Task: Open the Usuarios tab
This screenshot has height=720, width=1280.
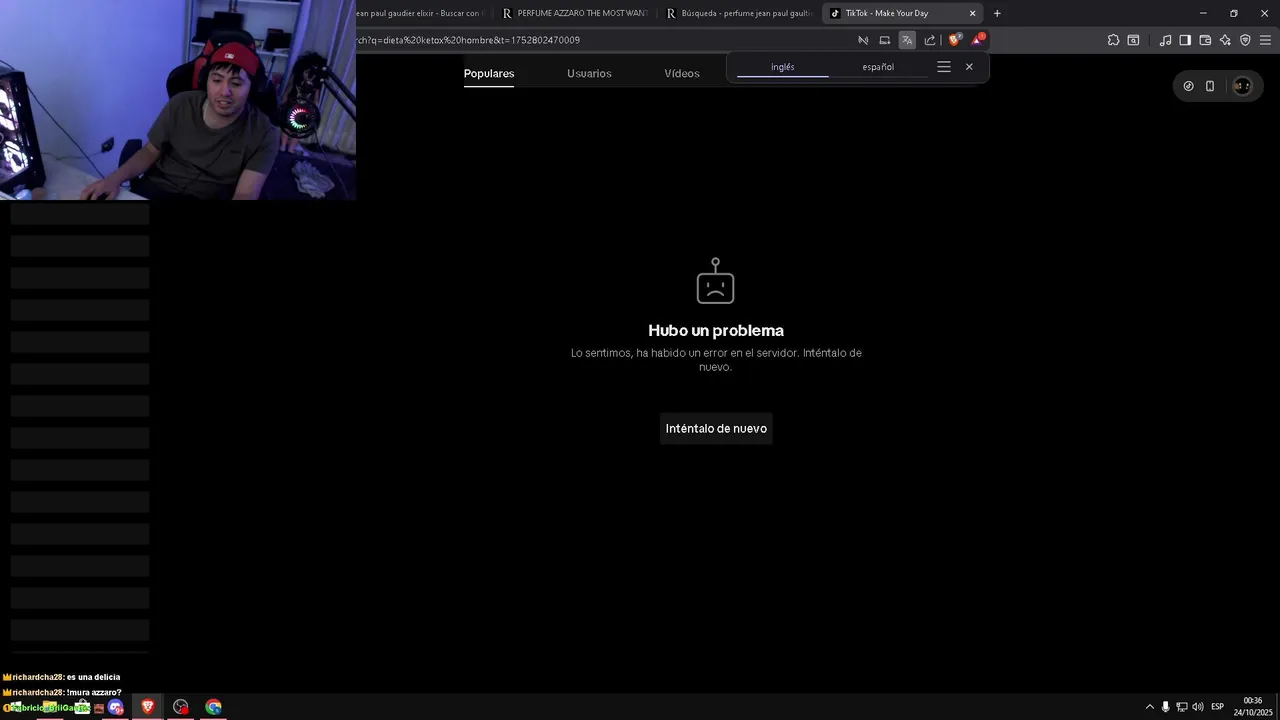Action: point(589,73)
